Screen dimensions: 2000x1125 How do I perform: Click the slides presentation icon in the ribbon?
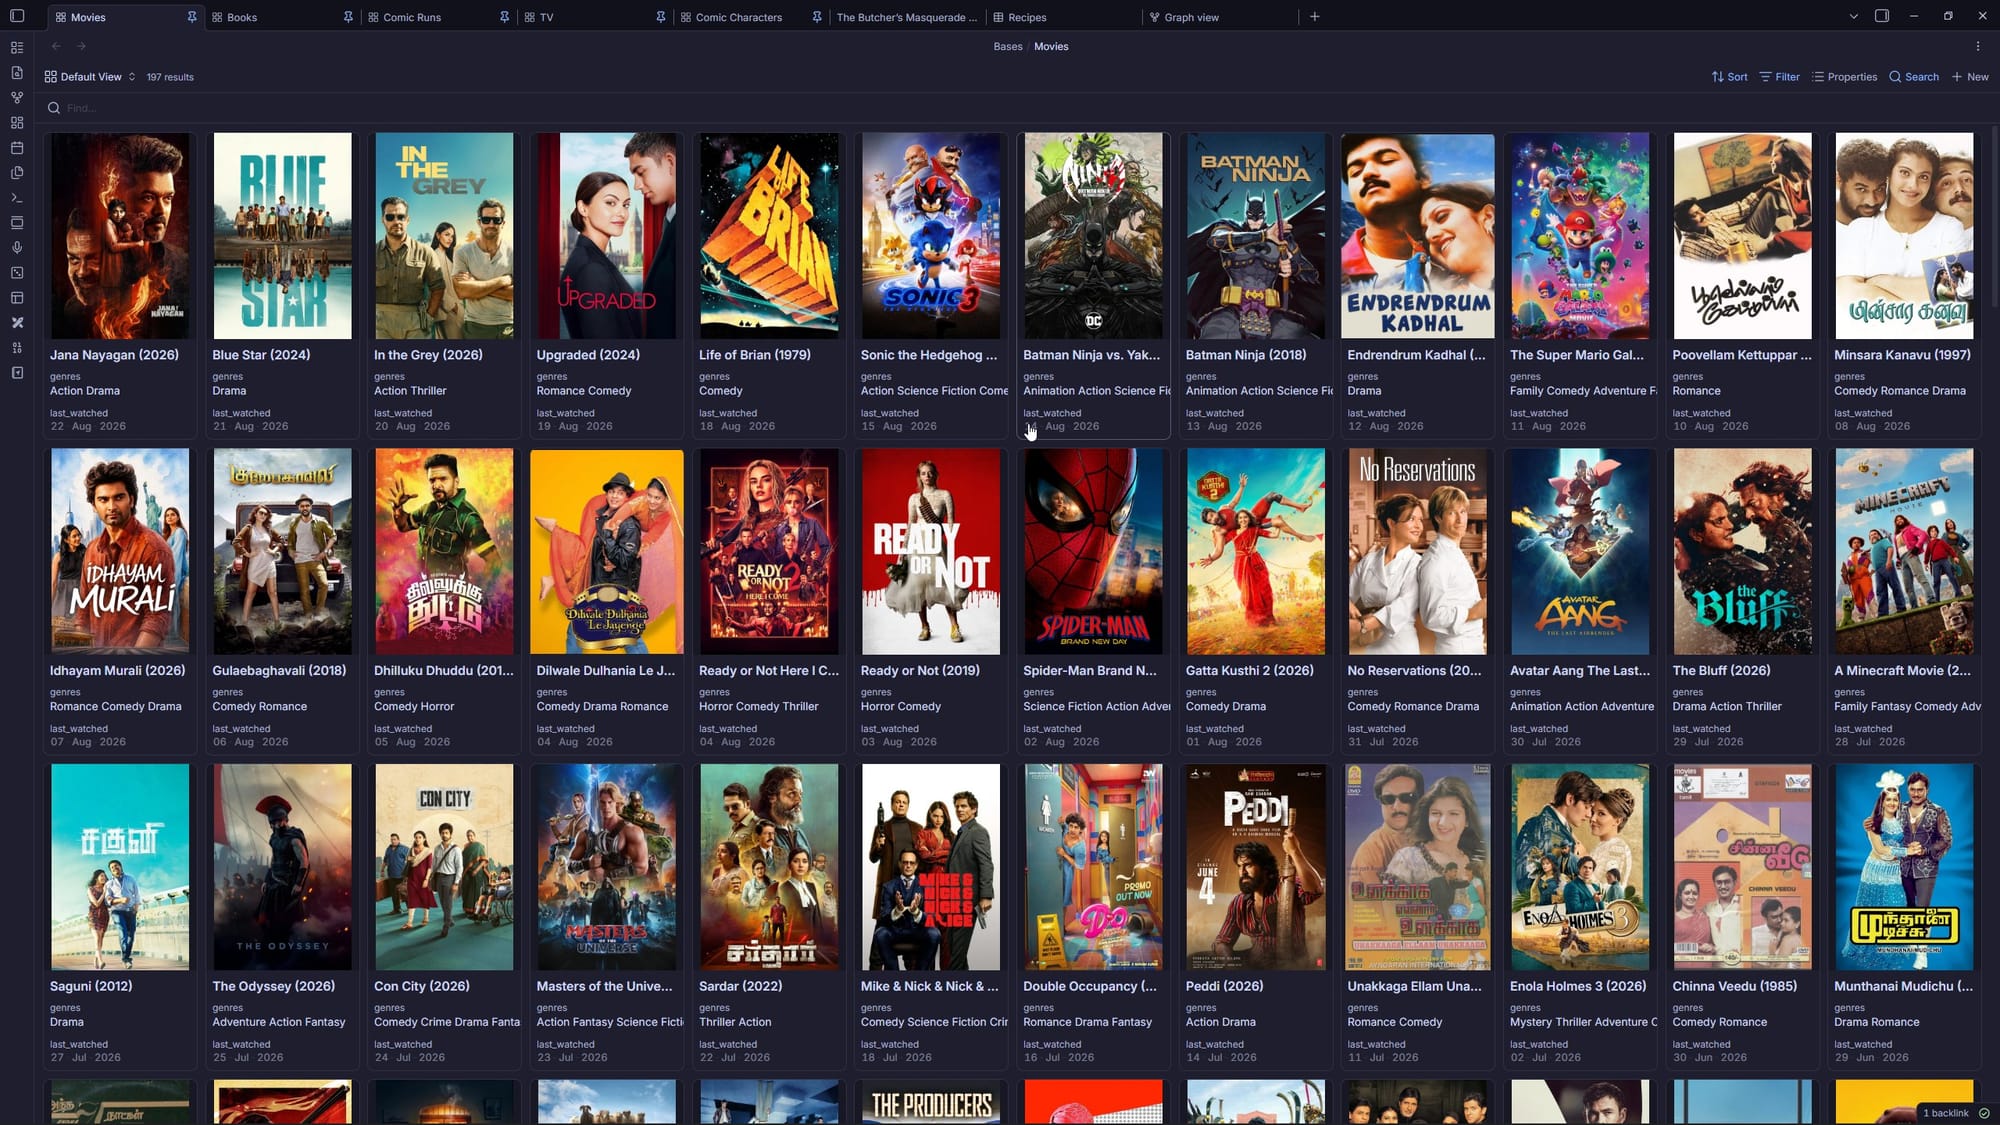click(x=17, y=223)
